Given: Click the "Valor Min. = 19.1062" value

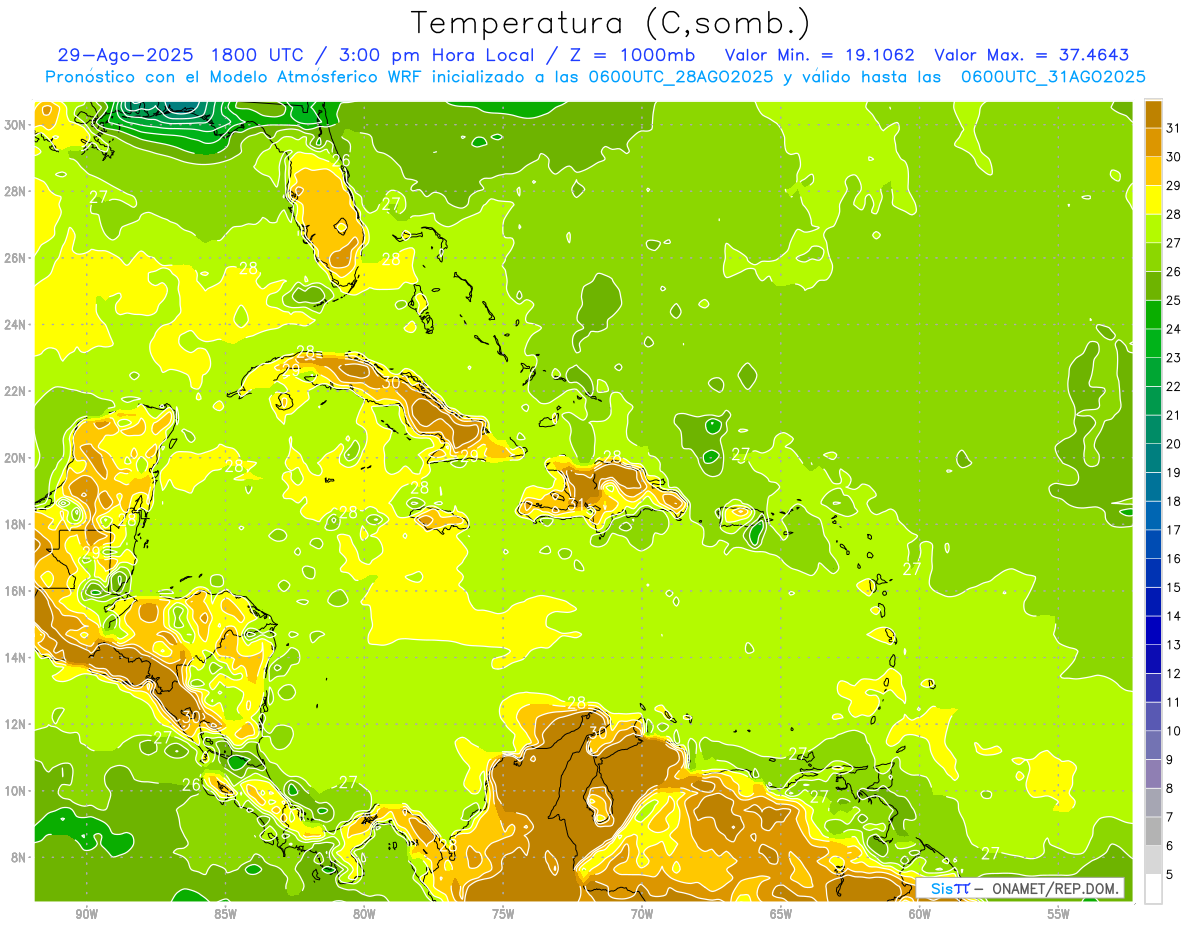Looking at the screenshot, I should coord(819,55).
